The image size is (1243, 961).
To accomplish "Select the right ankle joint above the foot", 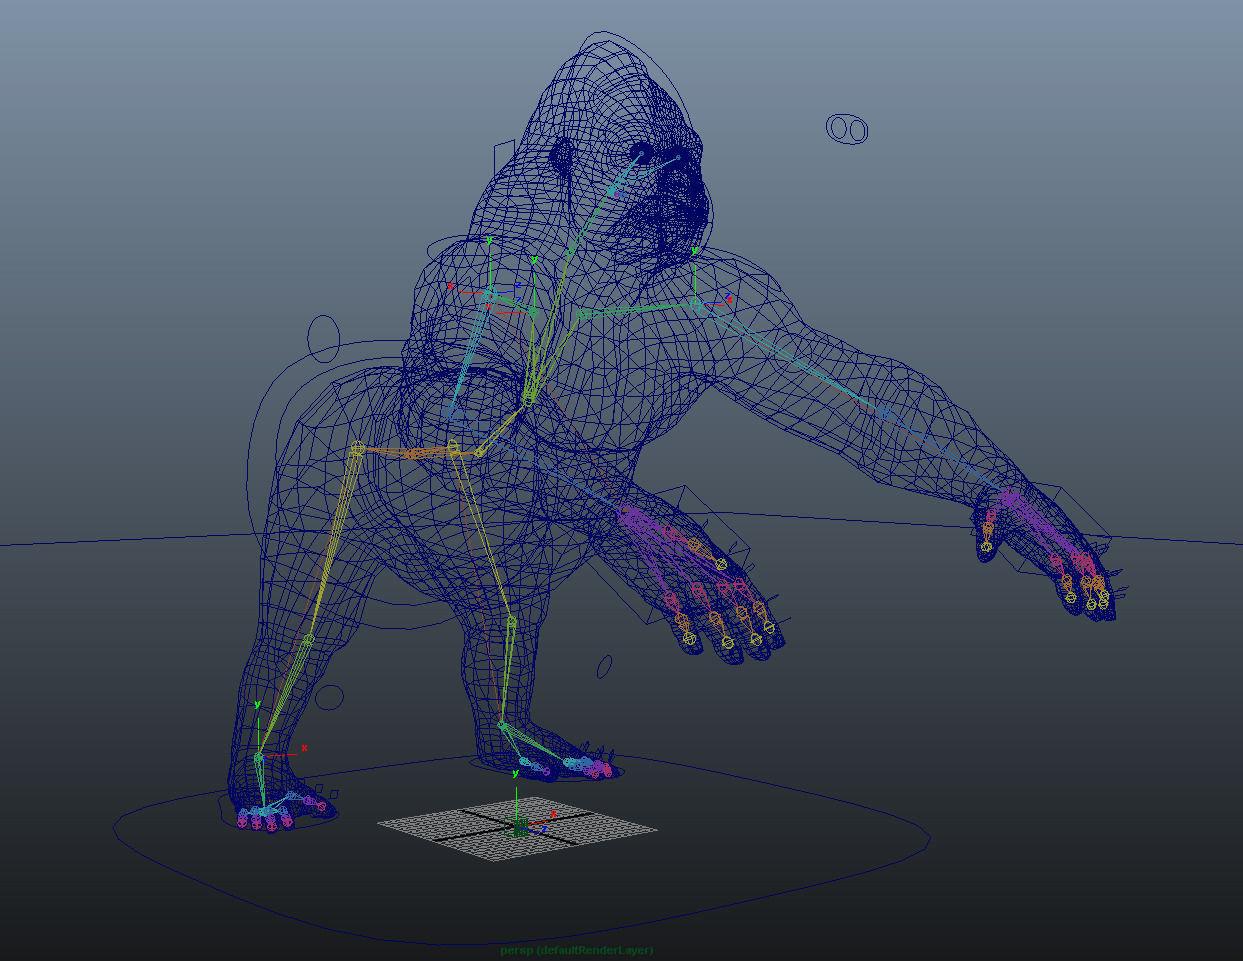I will [502, 725].
